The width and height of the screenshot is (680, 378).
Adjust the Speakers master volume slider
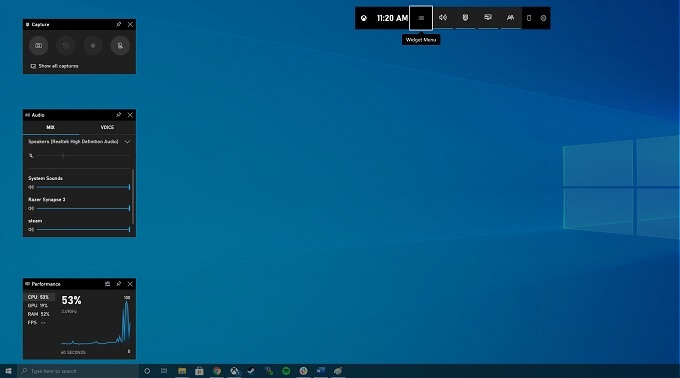(x=83, y=156)
